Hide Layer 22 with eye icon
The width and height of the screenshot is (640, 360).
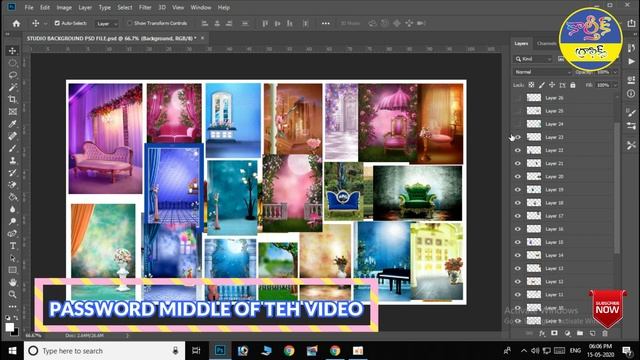518,150
